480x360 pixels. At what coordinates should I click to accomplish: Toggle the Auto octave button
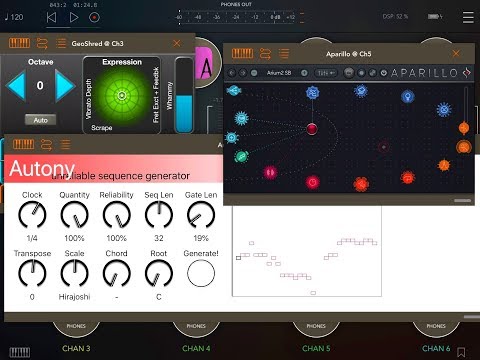click(41, 120)
